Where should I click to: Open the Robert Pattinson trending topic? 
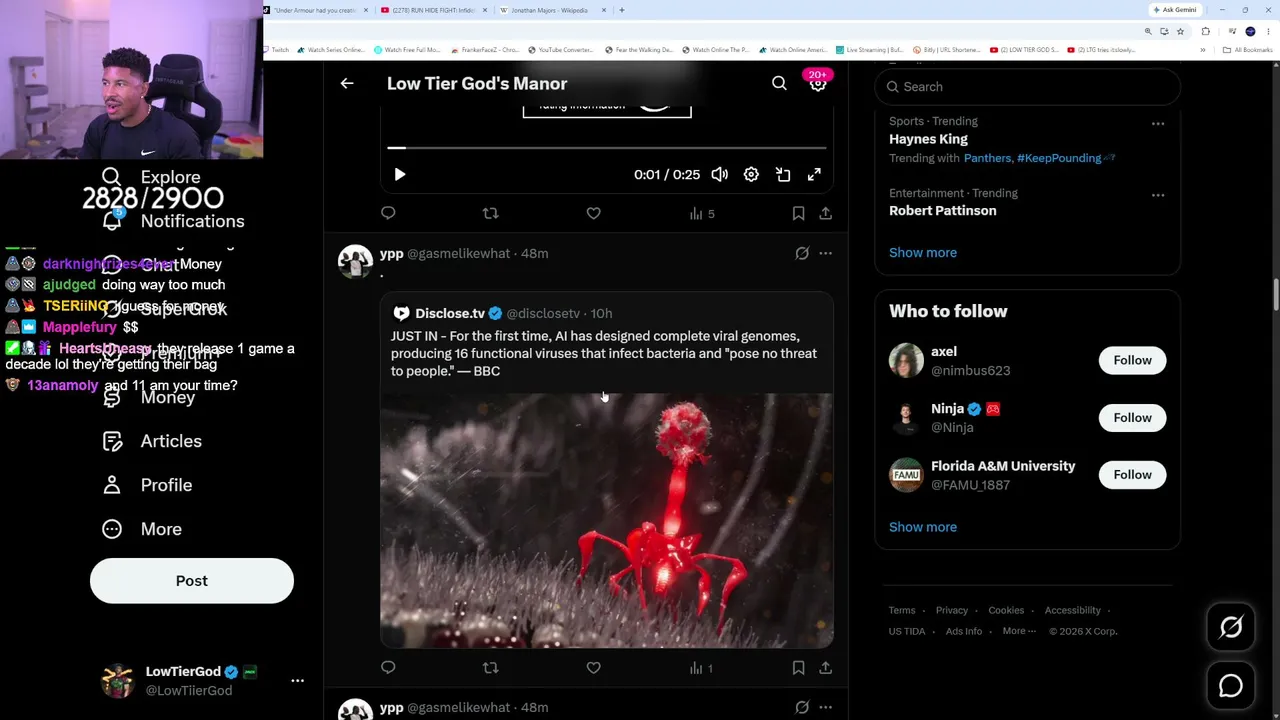[x=942, y=211]
